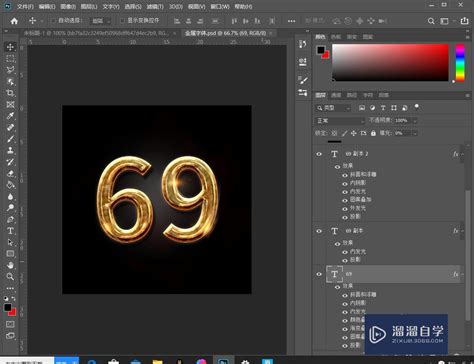Select the '69' text layer thumbnail
Viewport: 474px width, 364px height.
334,274
